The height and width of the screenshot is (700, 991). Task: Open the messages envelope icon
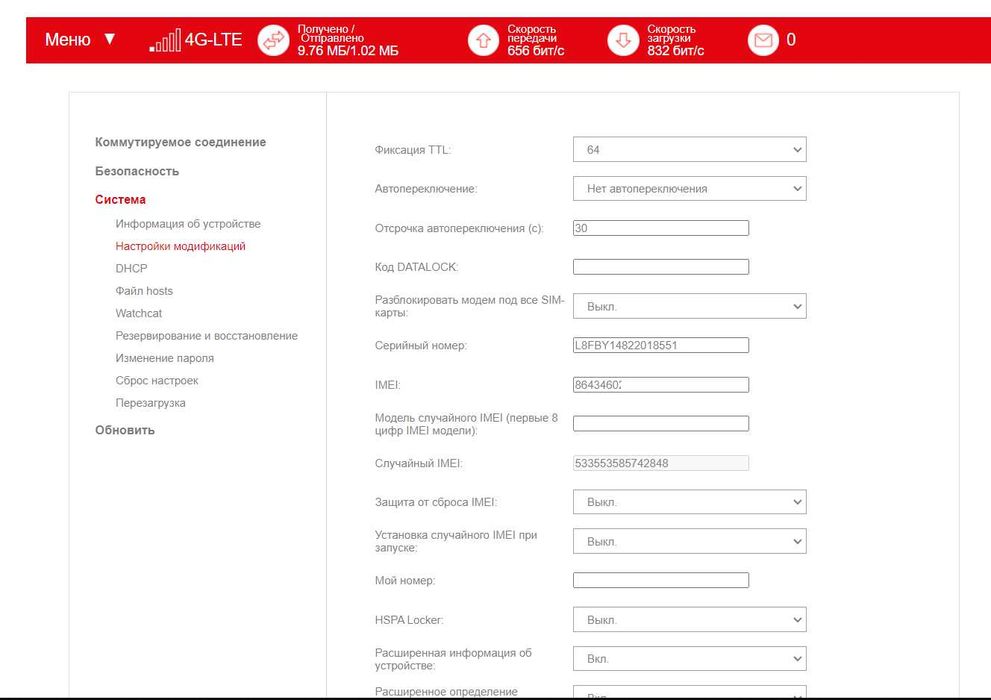pos(763,40)
